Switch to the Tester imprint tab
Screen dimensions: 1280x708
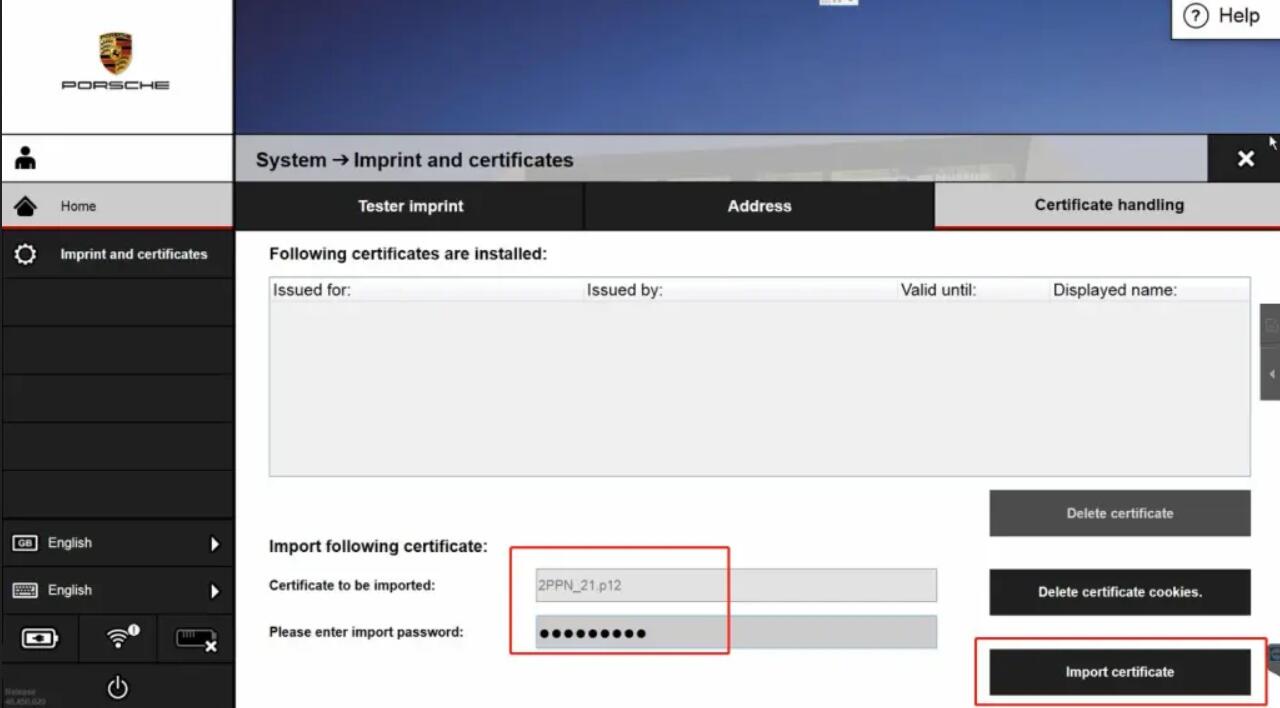coord(410,206)
